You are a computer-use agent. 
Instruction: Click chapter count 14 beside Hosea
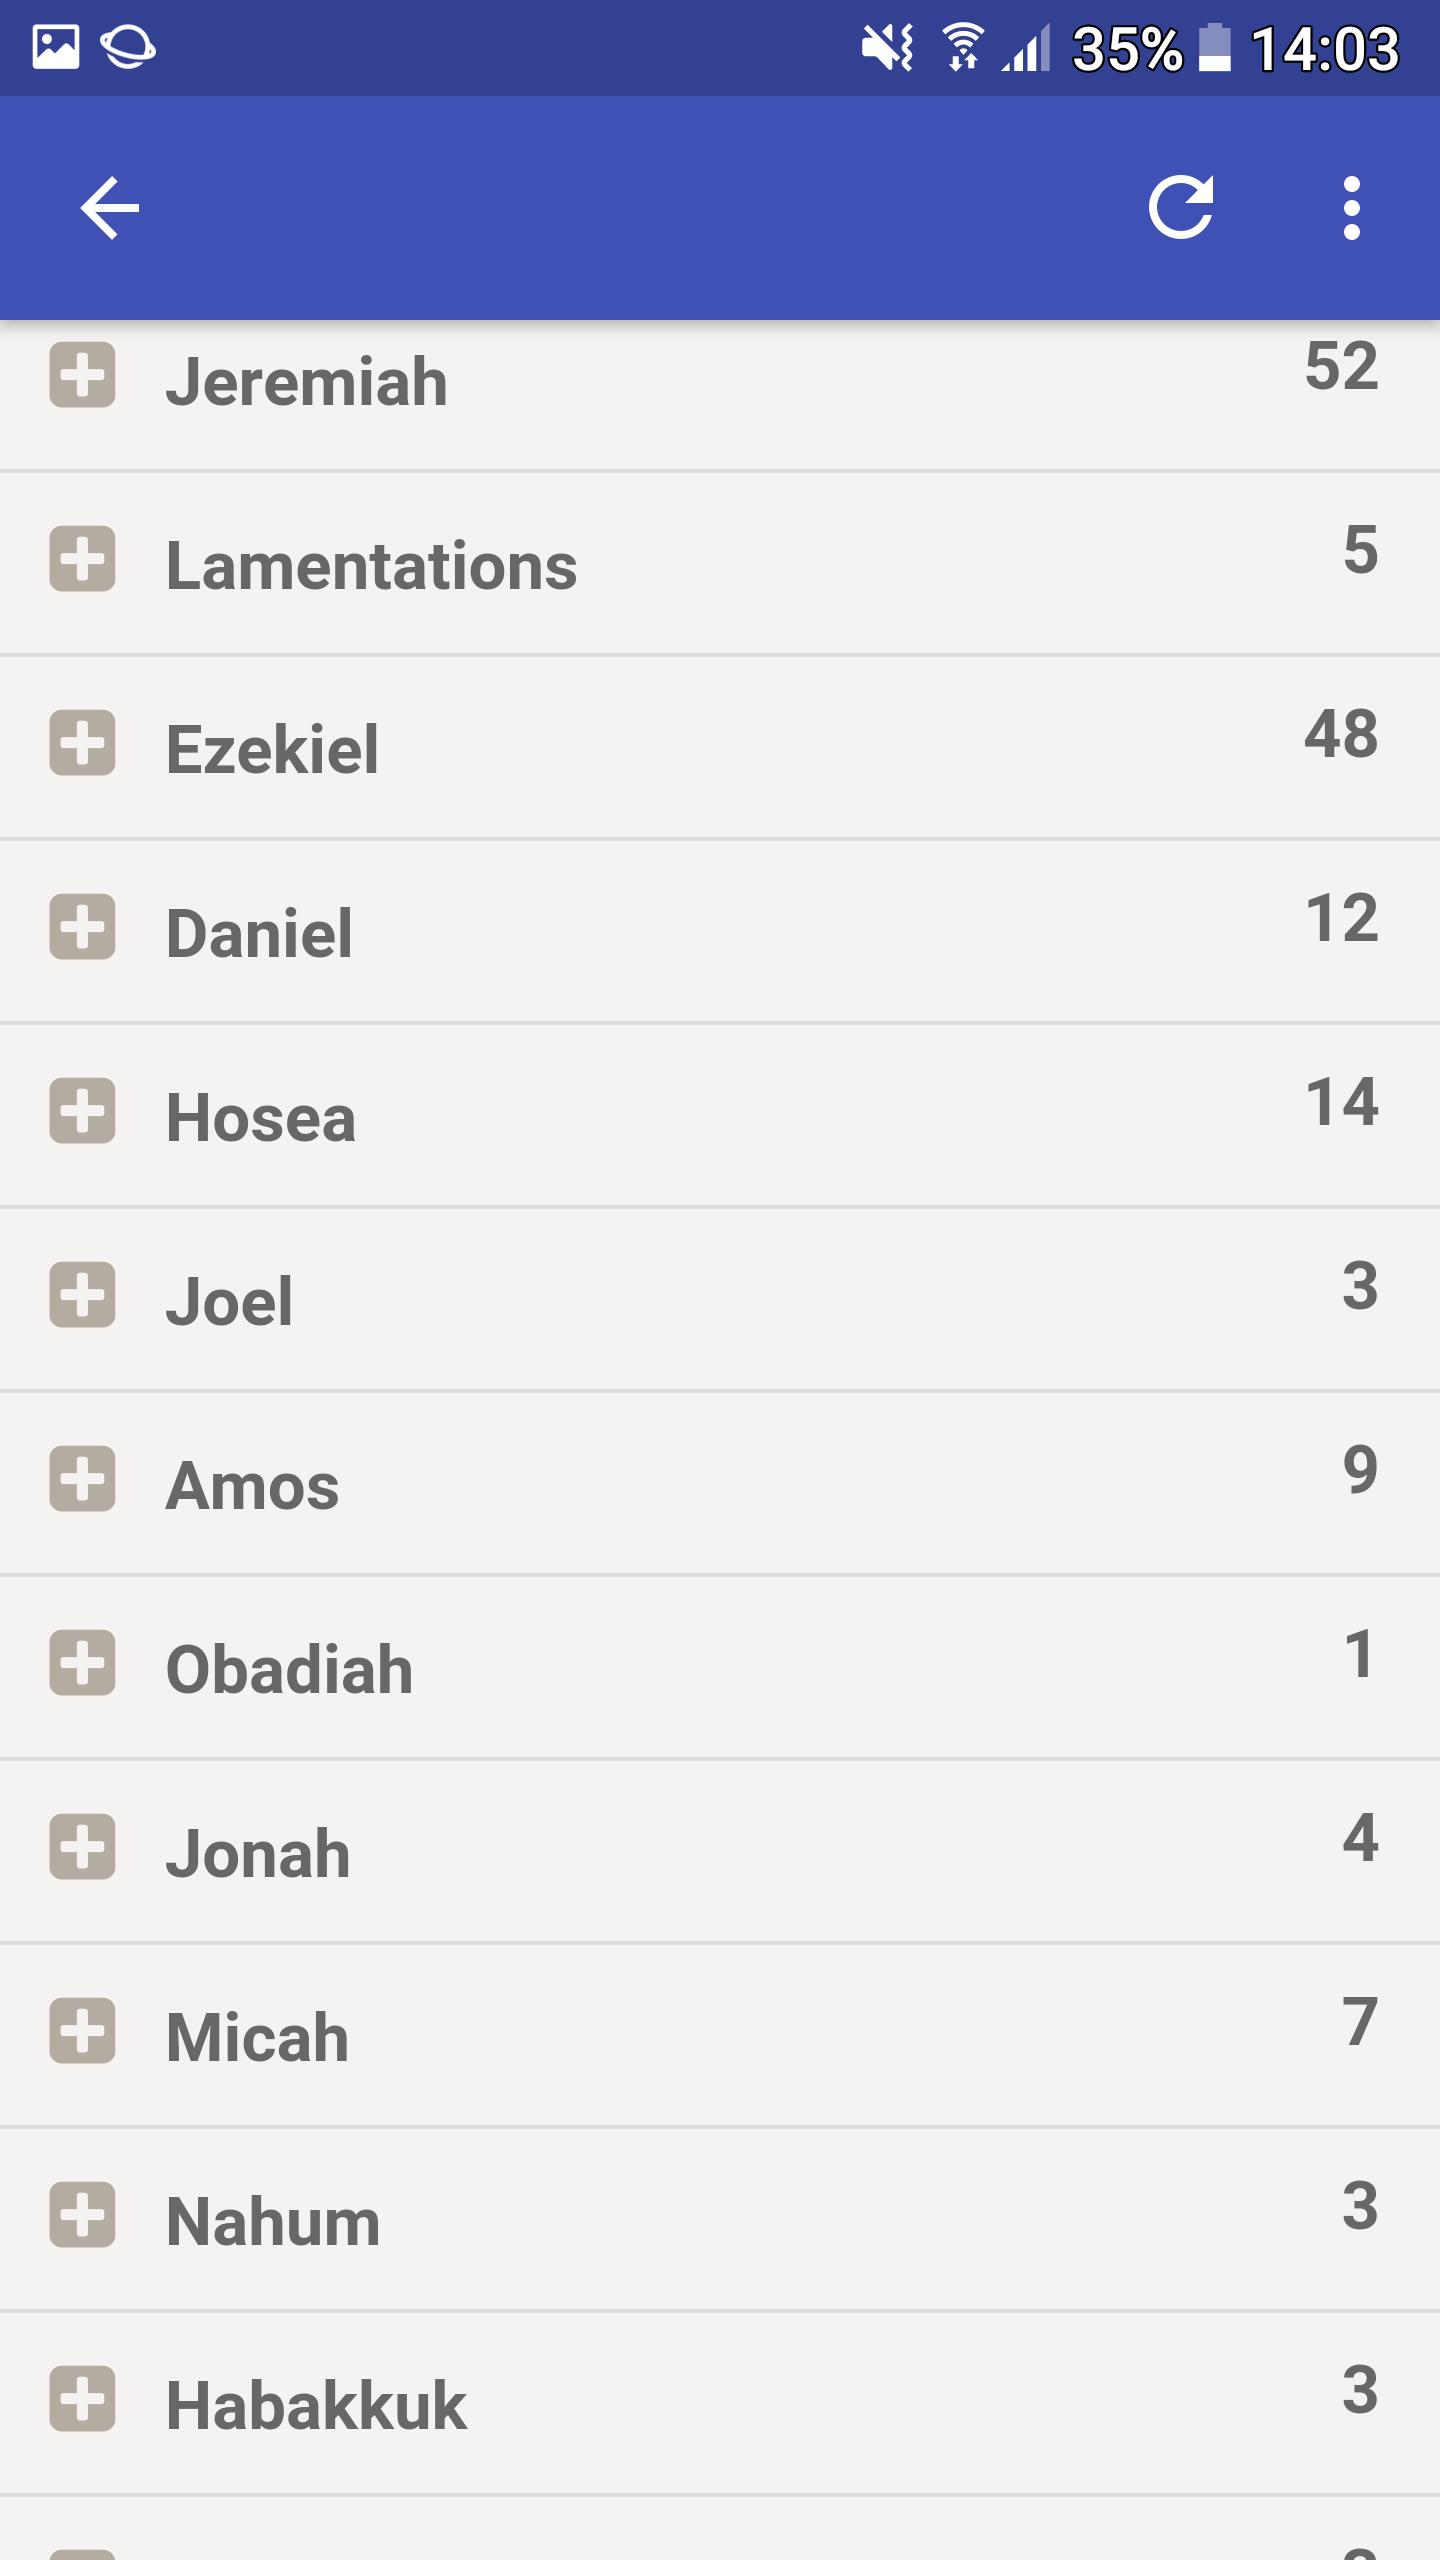[1342, 1101]
